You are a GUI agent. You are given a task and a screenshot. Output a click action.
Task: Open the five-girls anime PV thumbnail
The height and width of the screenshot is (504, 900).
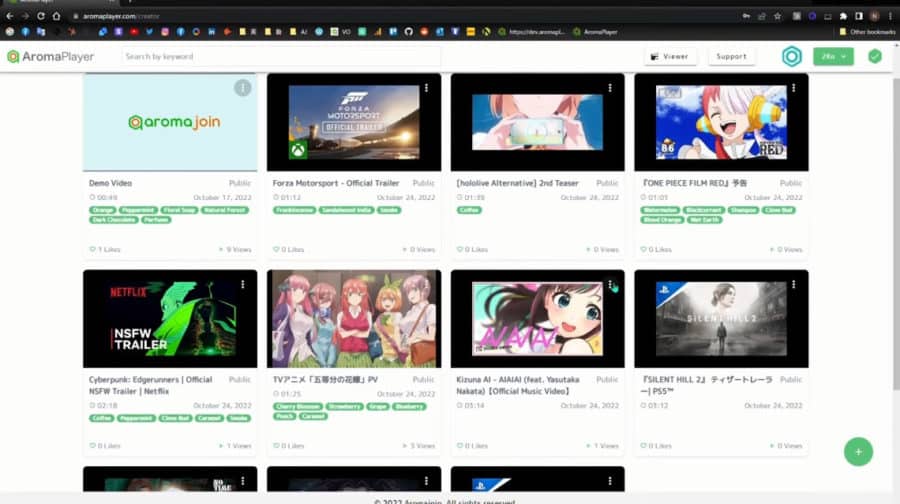(x=354, y=319)
